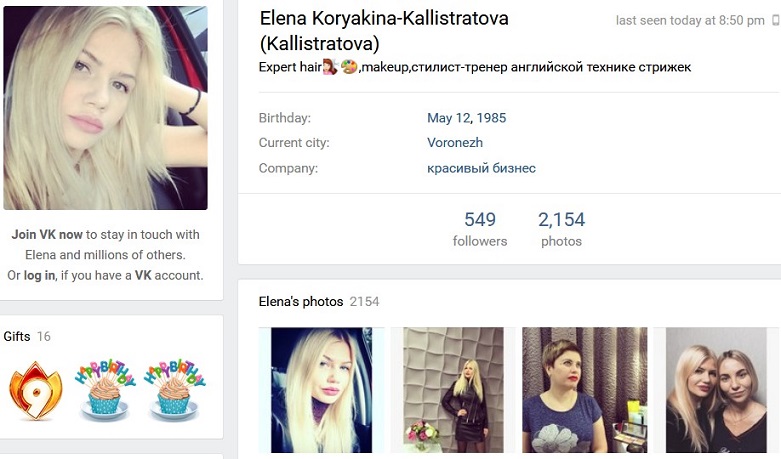Open the large profile picture
The image size is (781, 459).
(x=105, y=108)
